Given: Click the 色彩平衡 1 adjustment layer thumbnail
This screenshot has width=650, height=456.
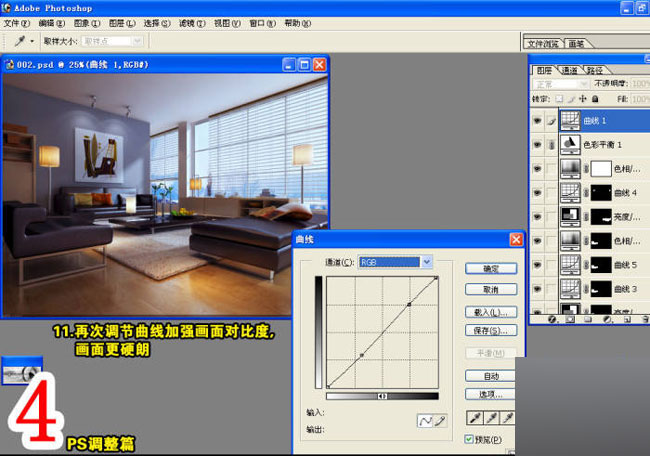Looking at the screenshot, I should 570,145.
